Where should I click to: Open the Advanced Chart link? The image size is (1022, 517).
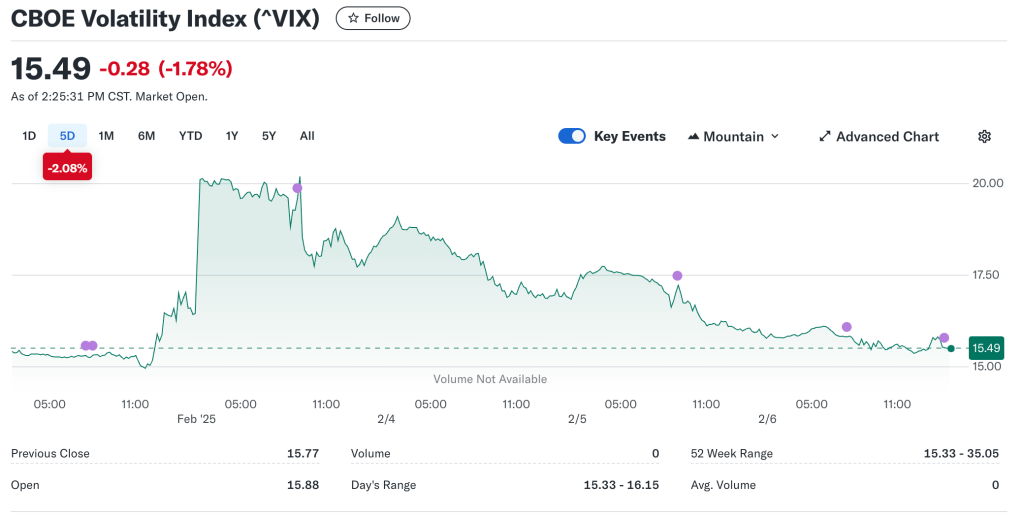(886, 136)
